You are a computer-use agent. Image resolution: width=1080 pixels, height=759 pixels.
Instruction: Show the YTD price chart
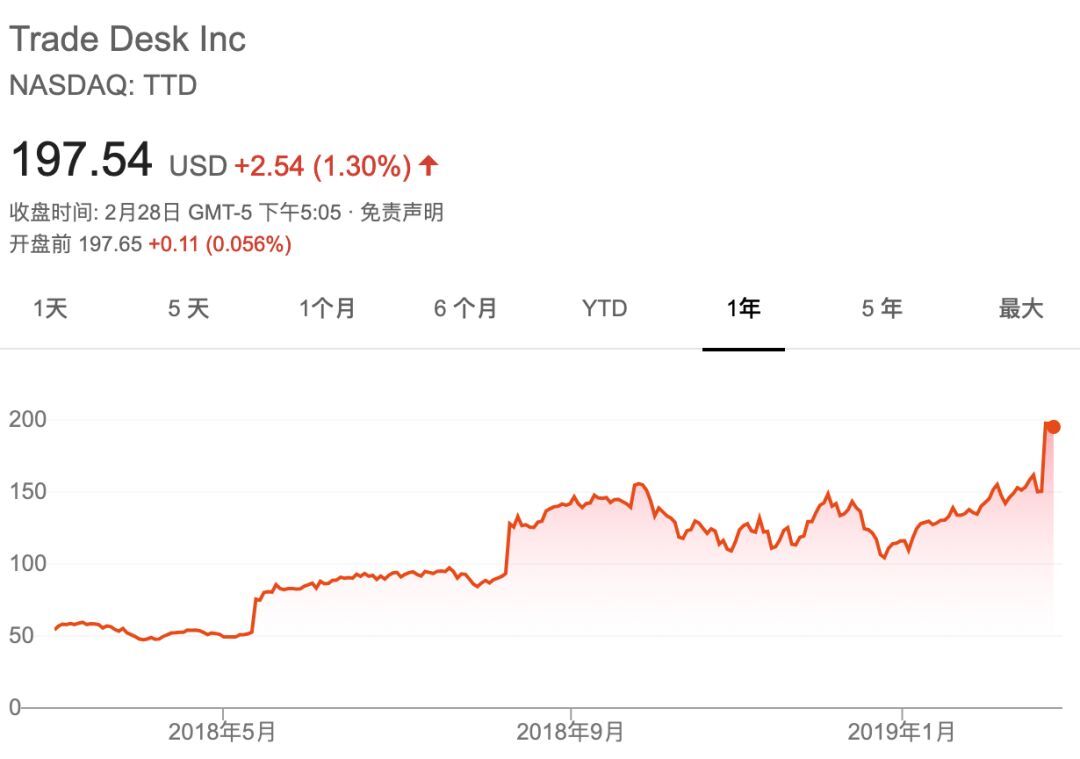605,308
